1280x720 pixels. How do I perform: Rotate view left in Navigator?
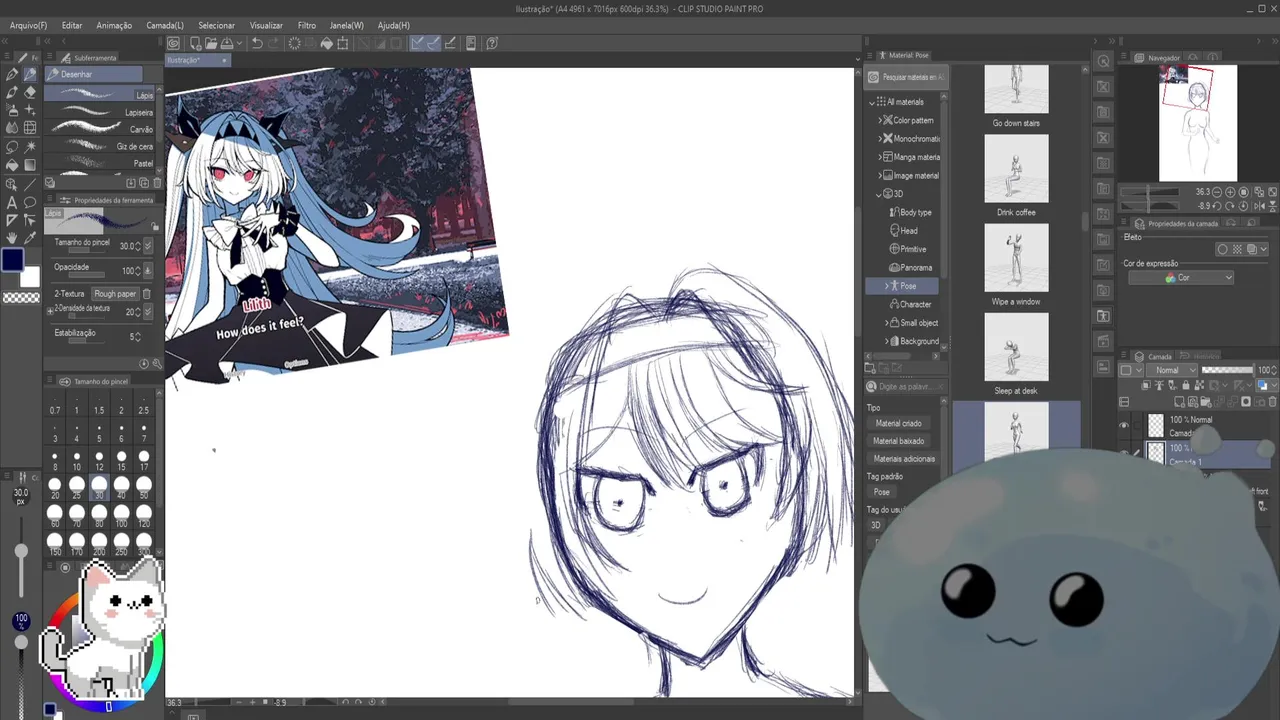(x=1218, y=206)
